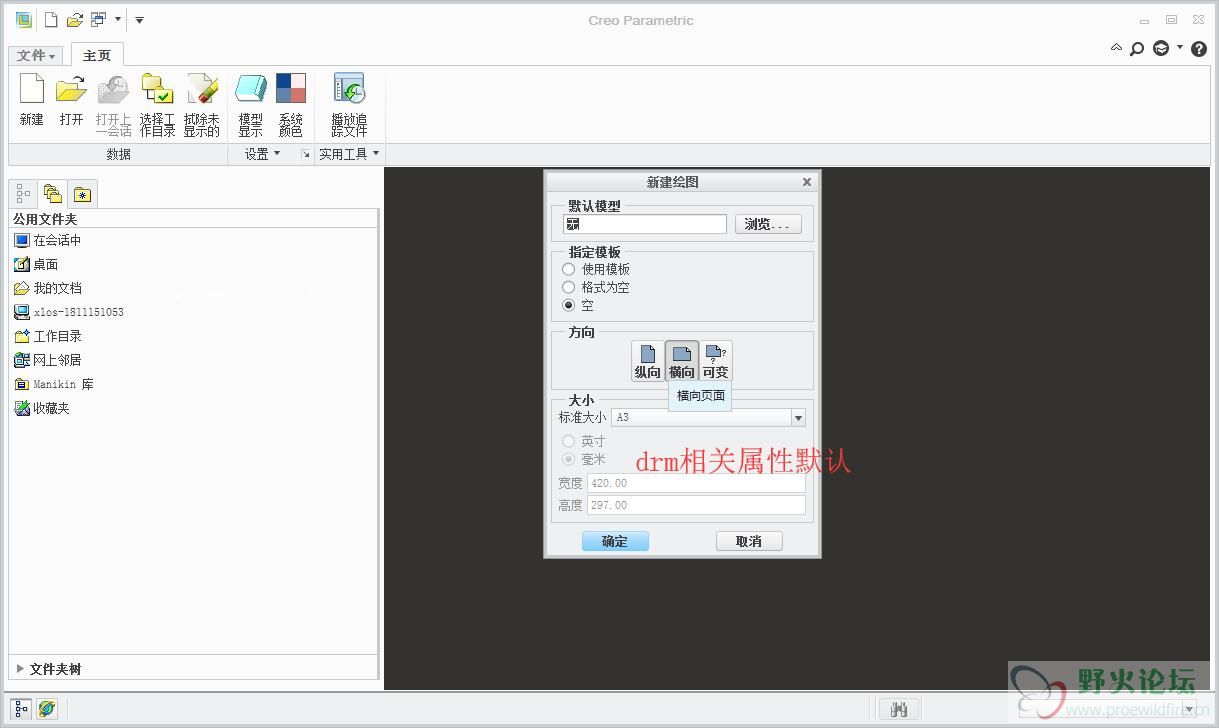Select the 主页 ribbon tab
The height and width of the screenshot is (728, 1219).
pos(97,55)
